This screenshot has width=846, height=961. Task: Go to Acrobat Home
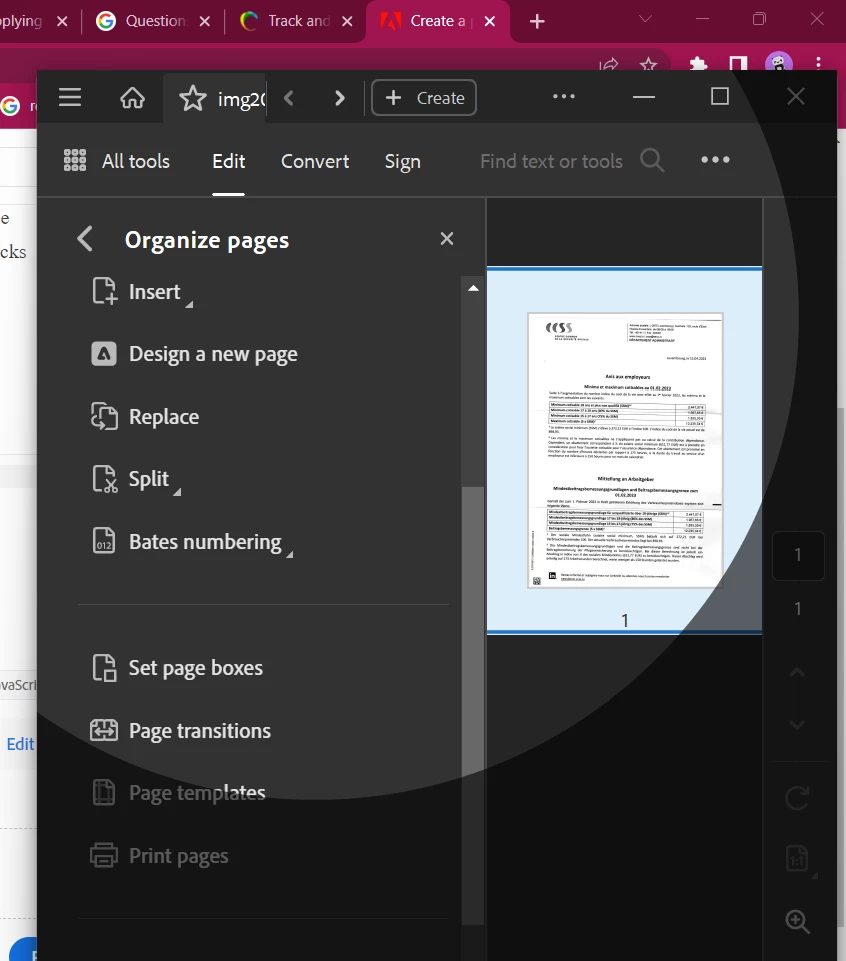tap(132, 97)
